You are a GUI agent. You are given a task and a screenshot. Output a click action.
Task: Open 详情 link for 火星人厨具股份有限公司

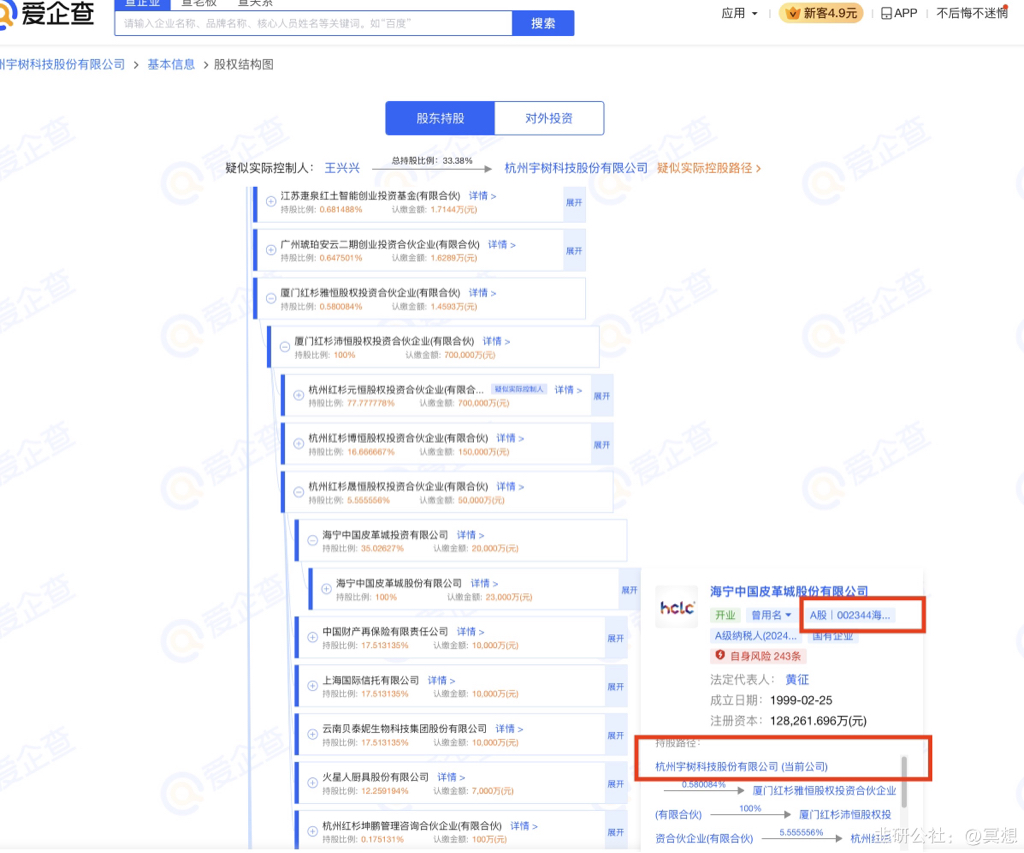[451, 777]
